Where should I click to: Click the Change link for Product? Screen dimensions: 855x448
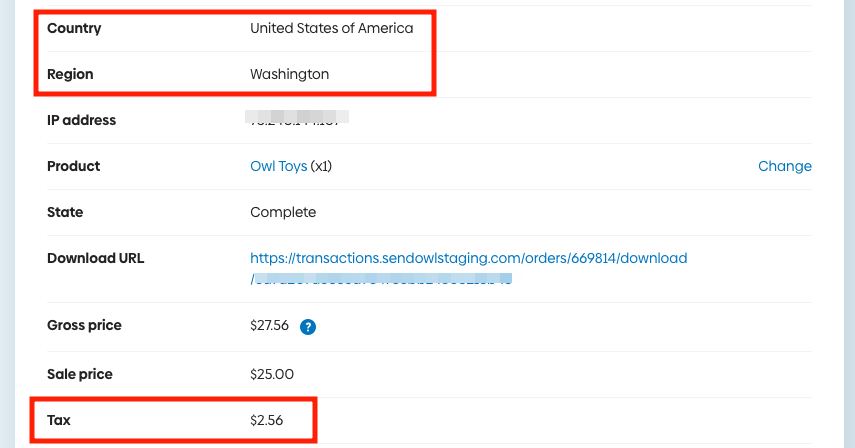click(x=785, y=166)
